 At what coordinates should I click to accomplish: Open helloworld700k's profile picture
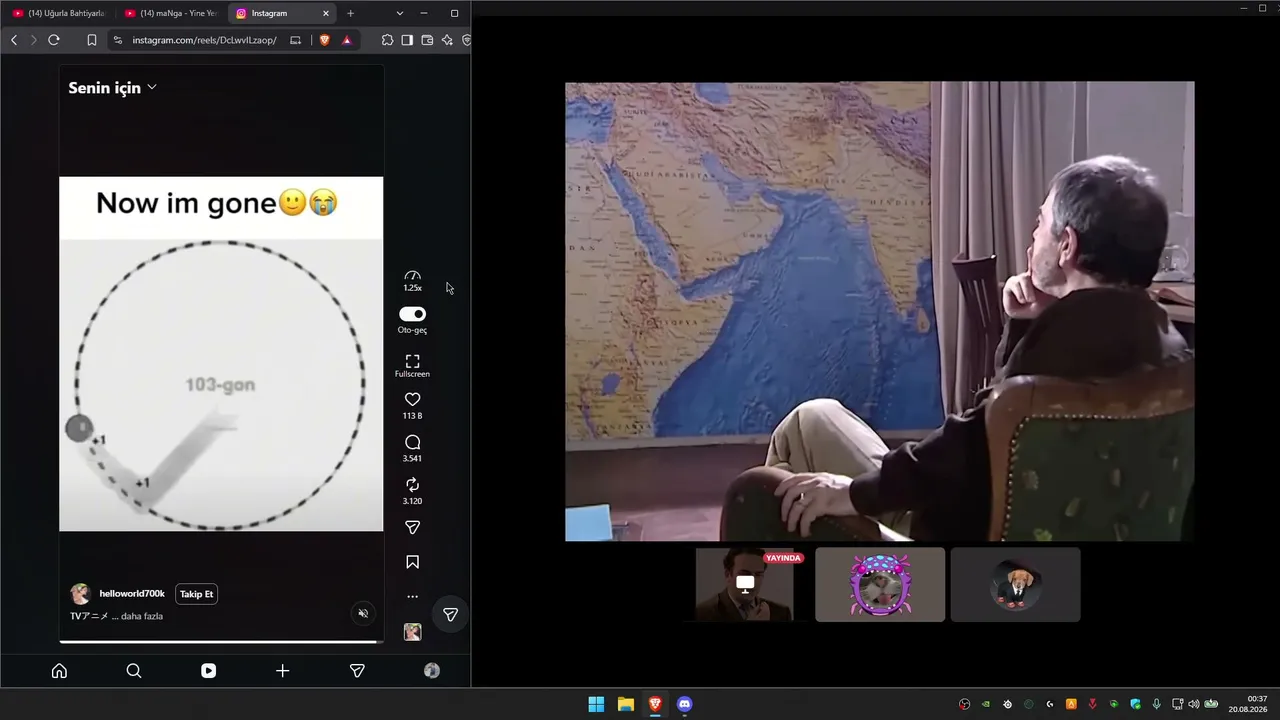point(80,594)
